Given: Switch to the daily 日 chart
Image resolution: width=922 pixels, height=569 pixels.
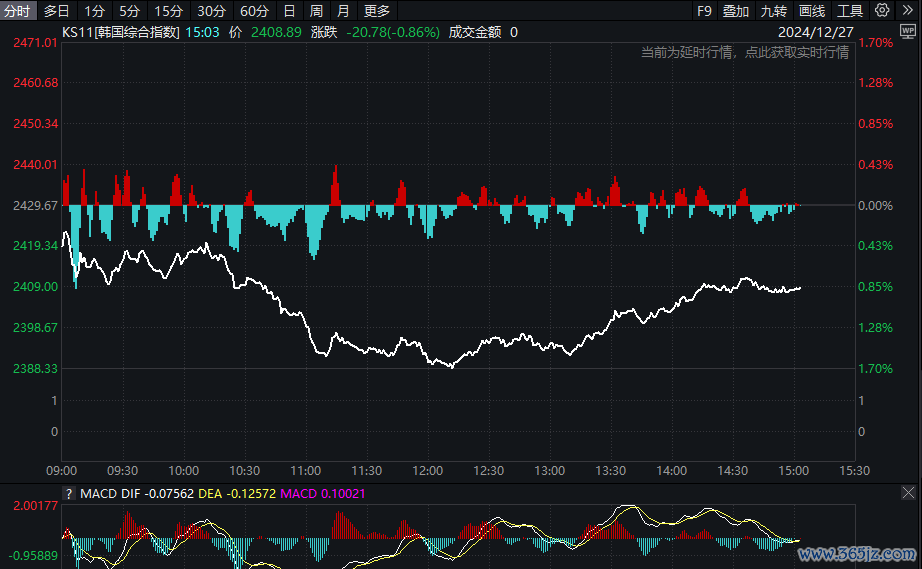Looking at the screenshot, I should click(x=289, y=11).
